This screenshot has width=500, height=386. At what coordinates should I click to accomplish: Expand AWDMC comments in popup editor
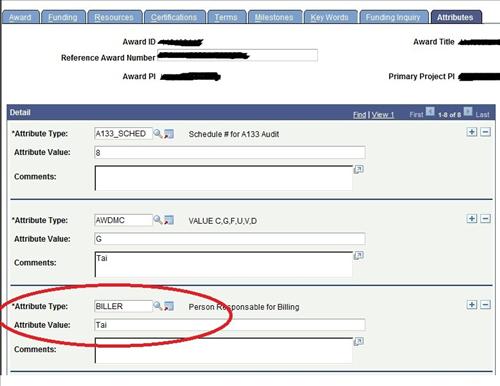(358, 256)
